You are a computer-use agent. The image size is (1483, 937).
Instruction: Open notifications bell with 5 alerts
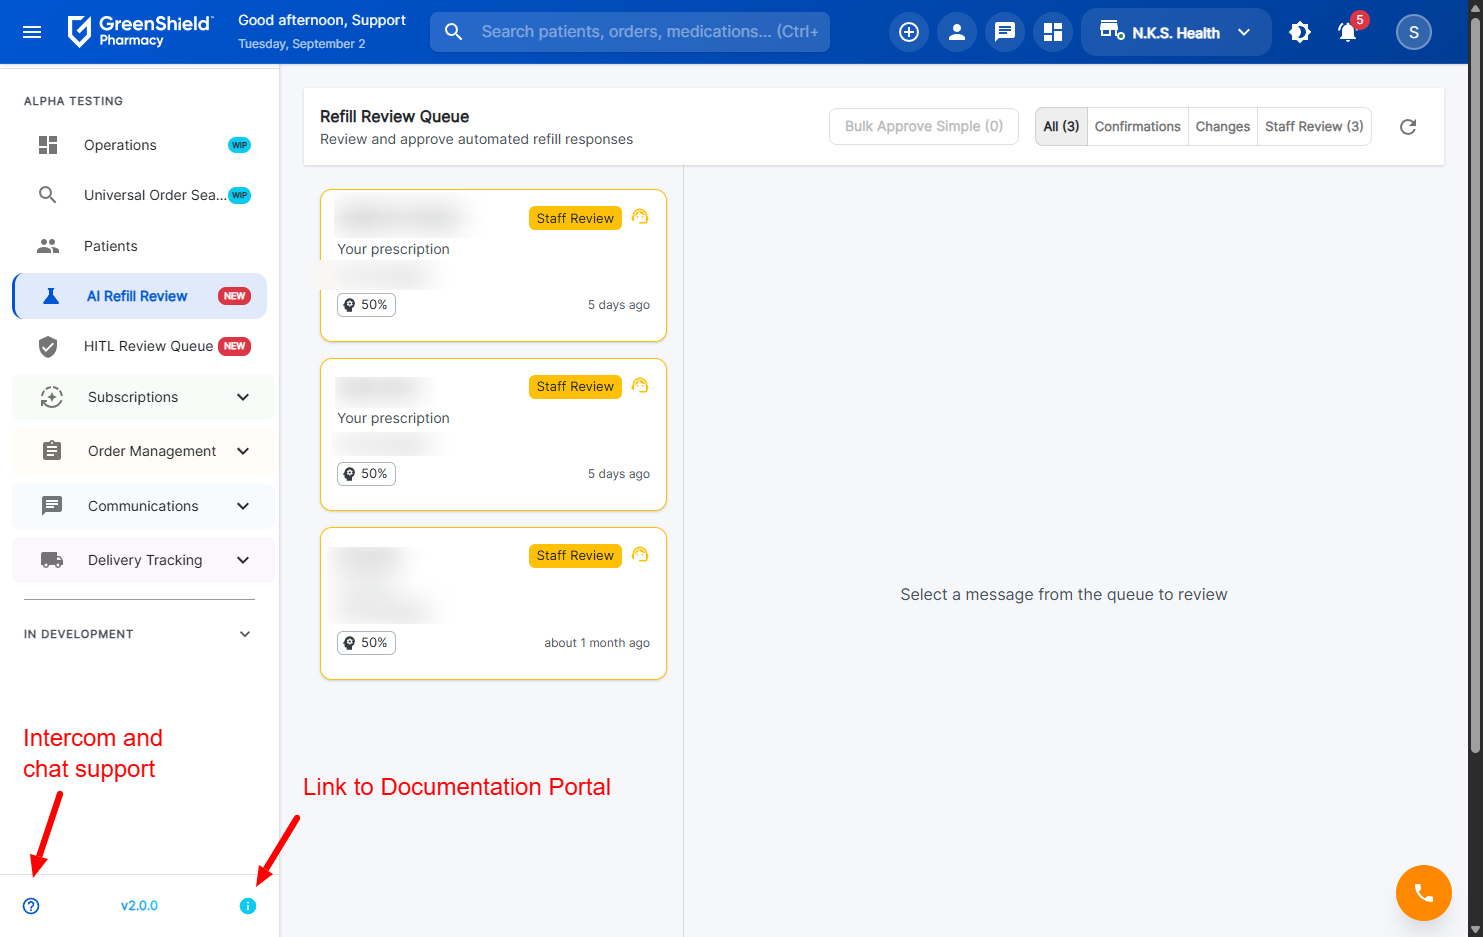click(x=1347, y=32)
